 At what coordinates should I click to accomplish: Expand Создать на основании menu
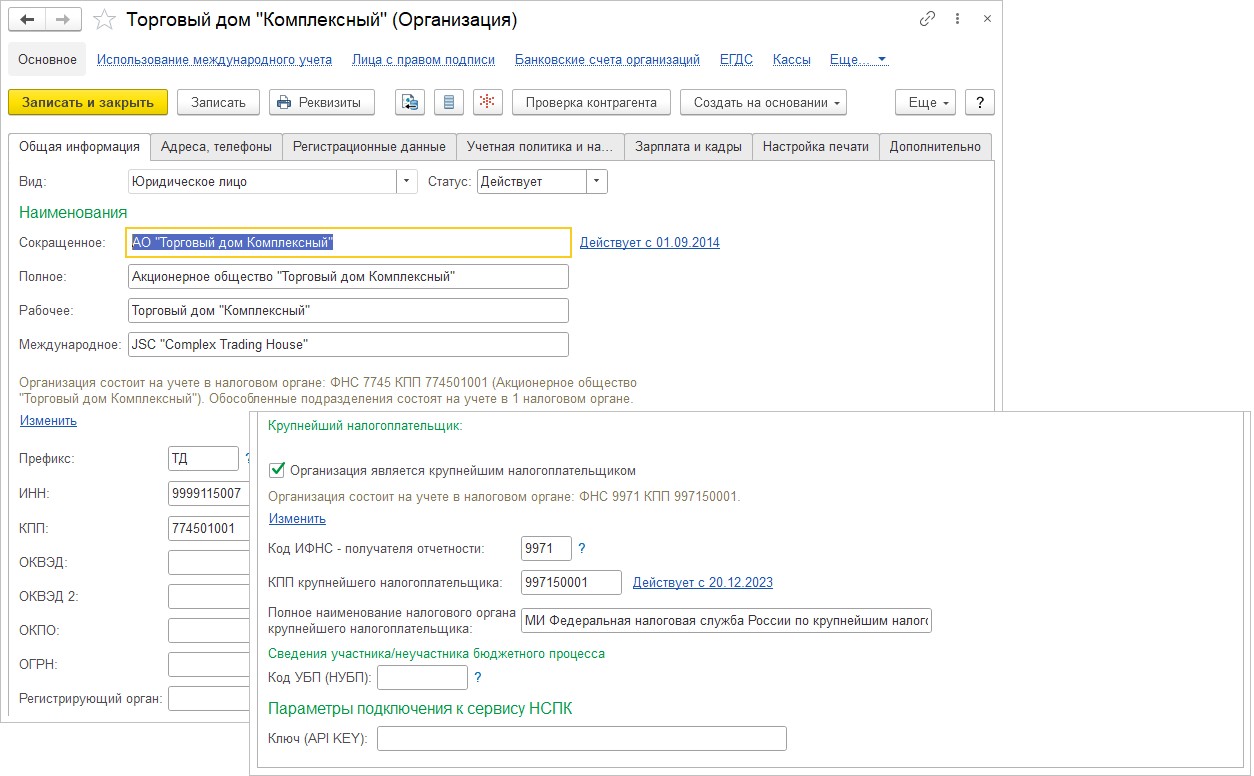pyautogui.click(x=763, y=102)
